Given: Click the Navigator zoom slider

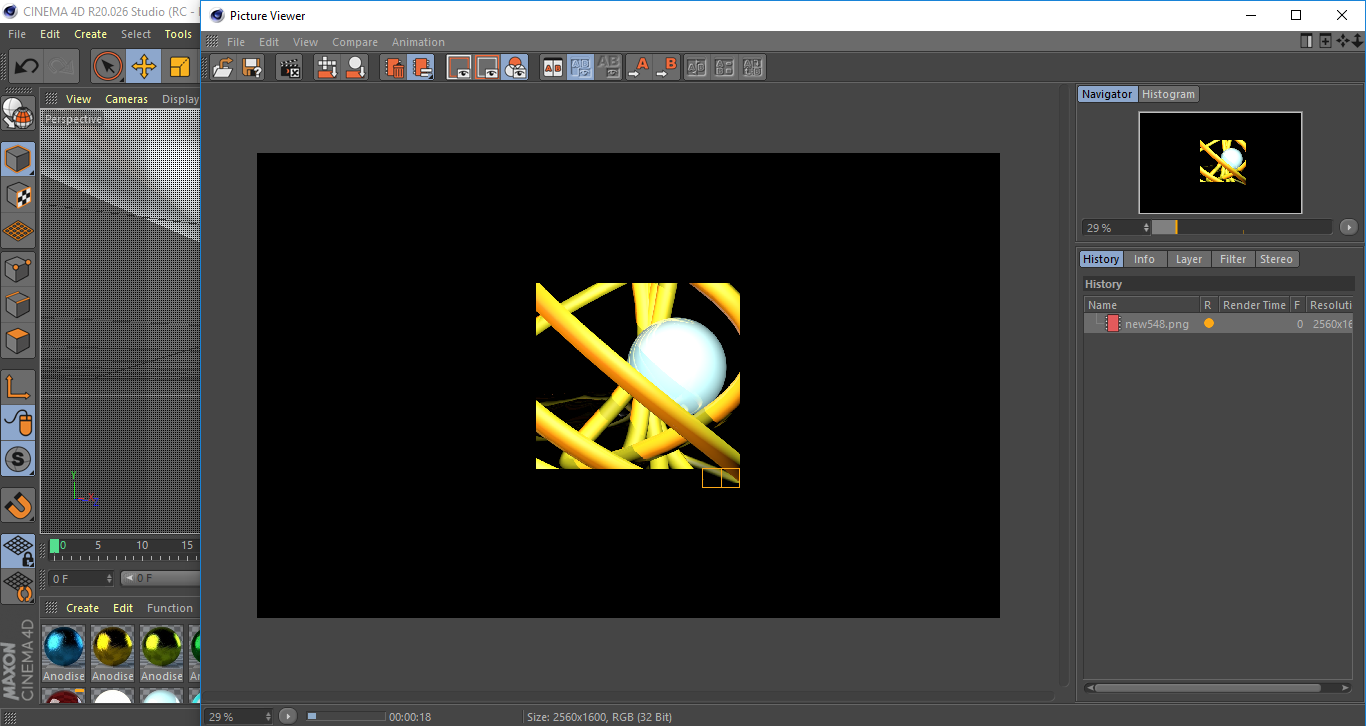Looking at the screenshot, I should [1242, 227].
